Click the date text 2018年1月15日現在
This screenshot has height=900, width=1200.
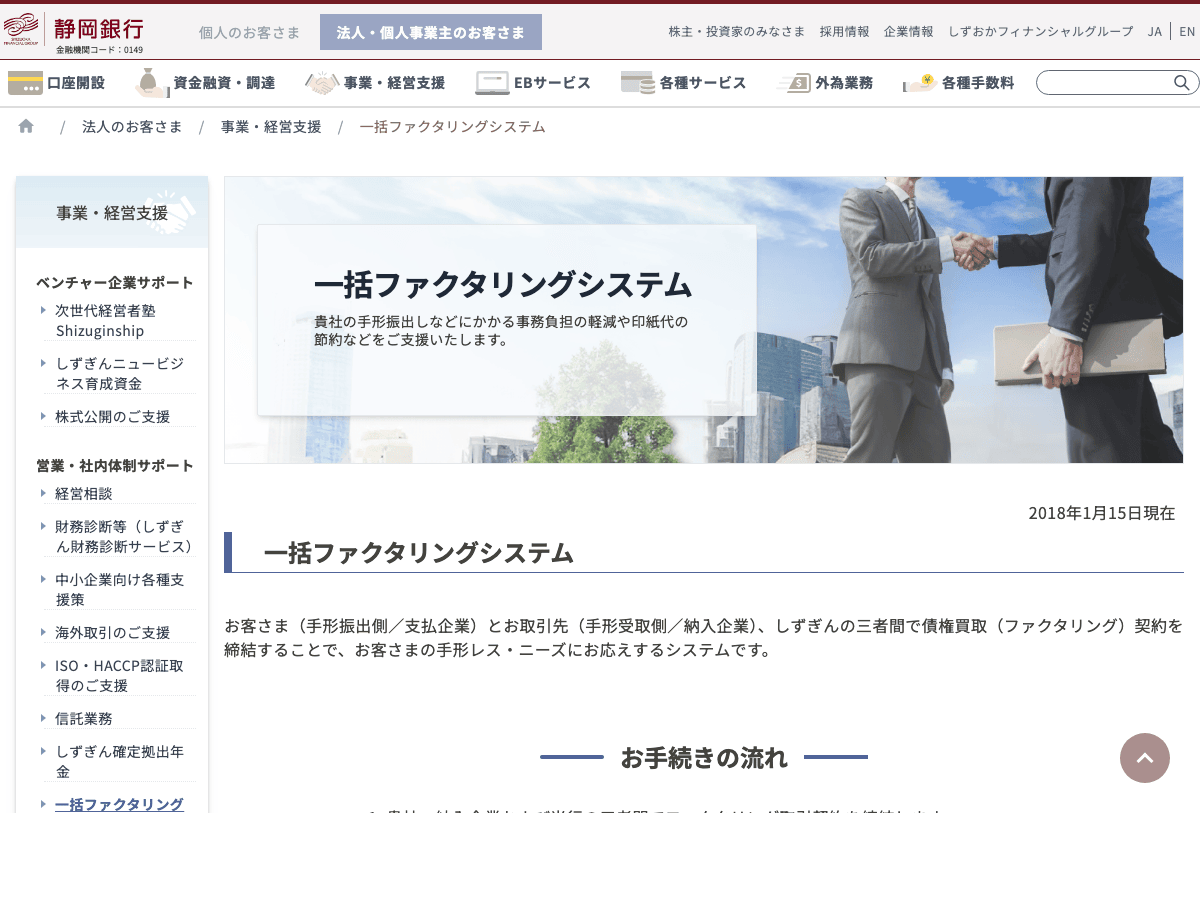point(1101,513)
